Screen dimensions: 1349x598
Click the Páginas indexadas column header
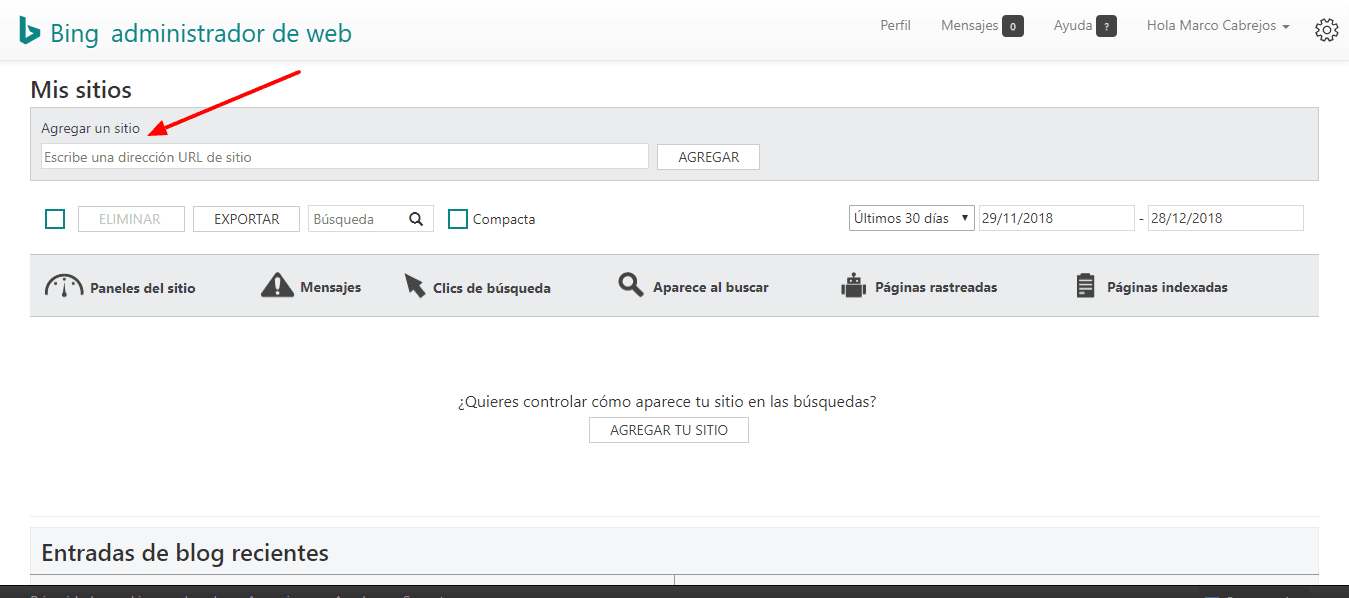[1167, 287]
